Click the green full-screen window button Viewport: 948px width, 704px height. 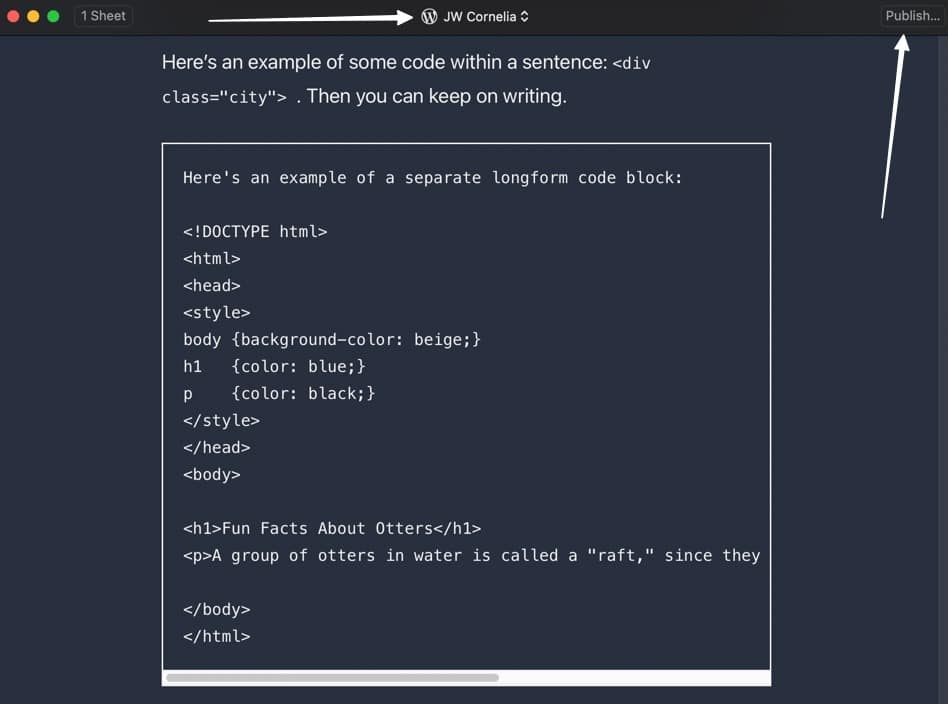coord(53,16)
